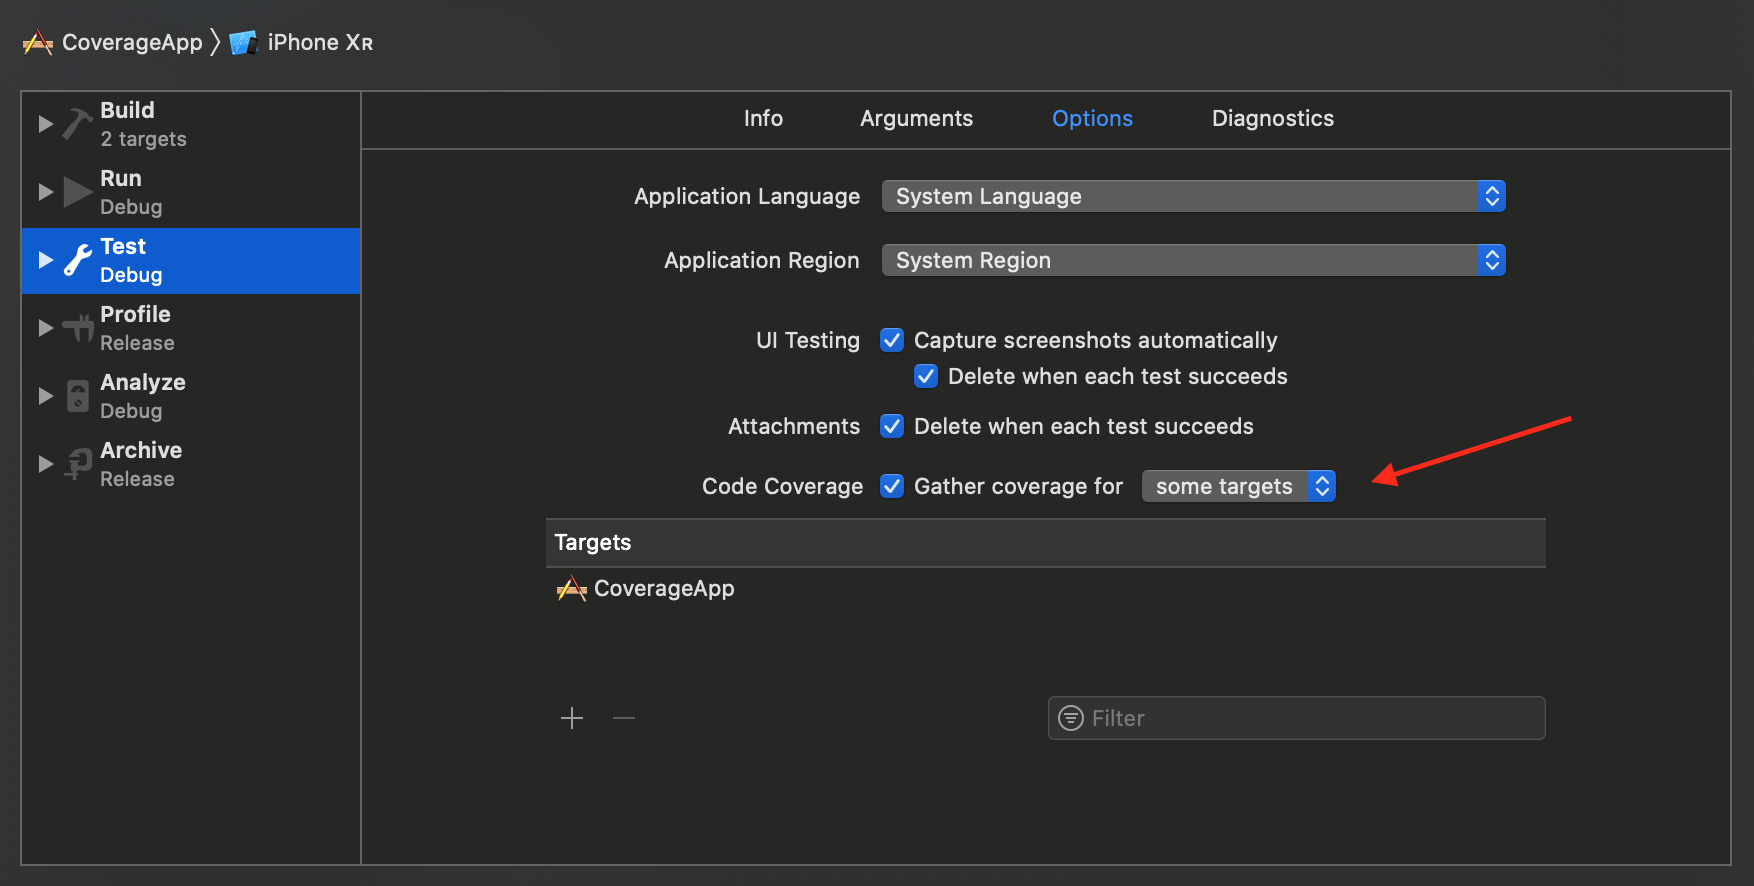Viewport: 1754px width, 886px height.
Task: Select CoverageApp row in Targets list
Action: pyautogui.click(x=1045, y=589)
